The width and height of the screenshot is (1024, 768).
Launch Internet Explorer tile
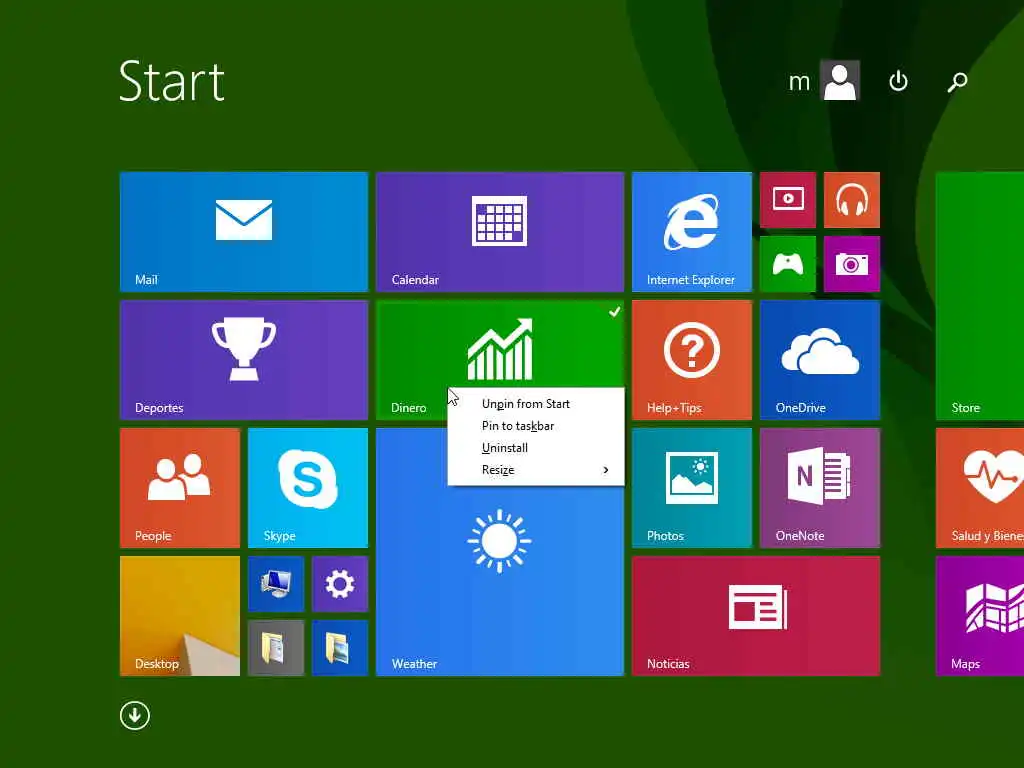click(692, 231)
